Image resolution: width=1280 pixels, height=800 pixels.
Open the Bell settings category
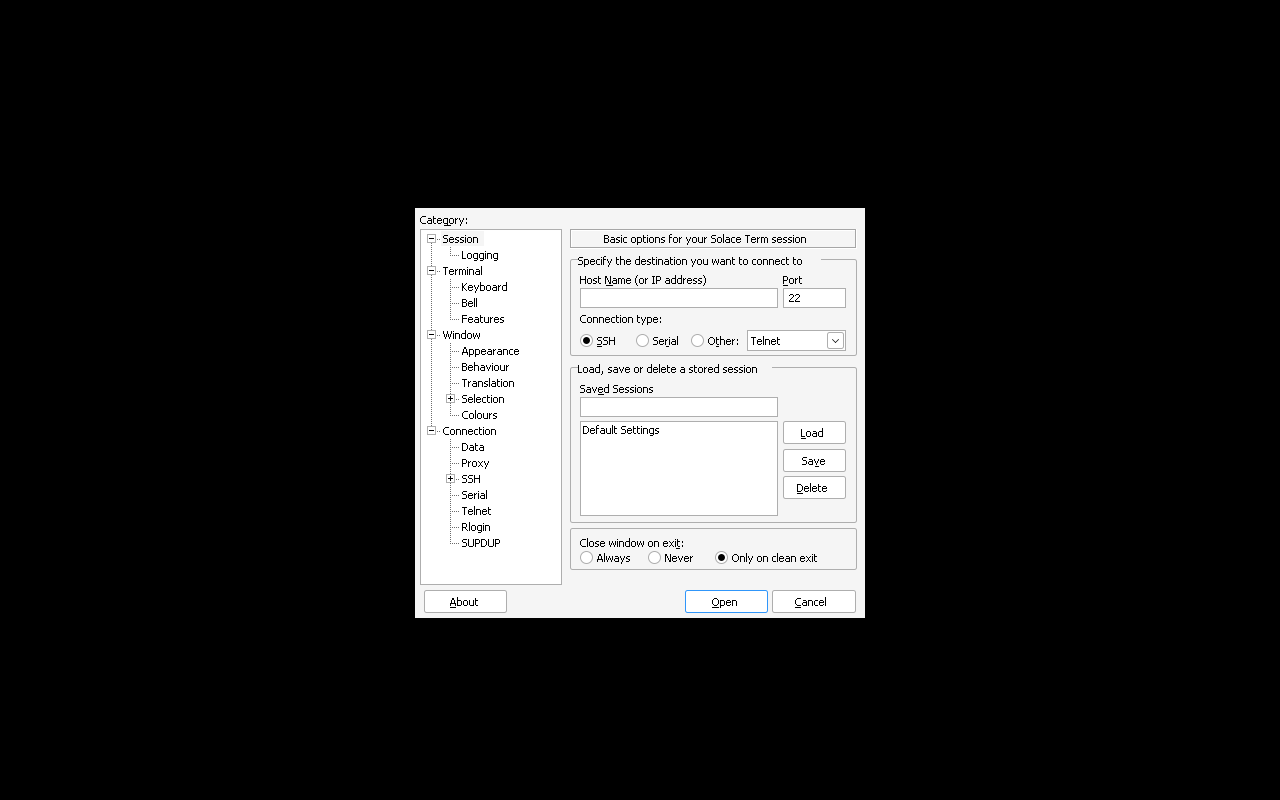[469, 303]
